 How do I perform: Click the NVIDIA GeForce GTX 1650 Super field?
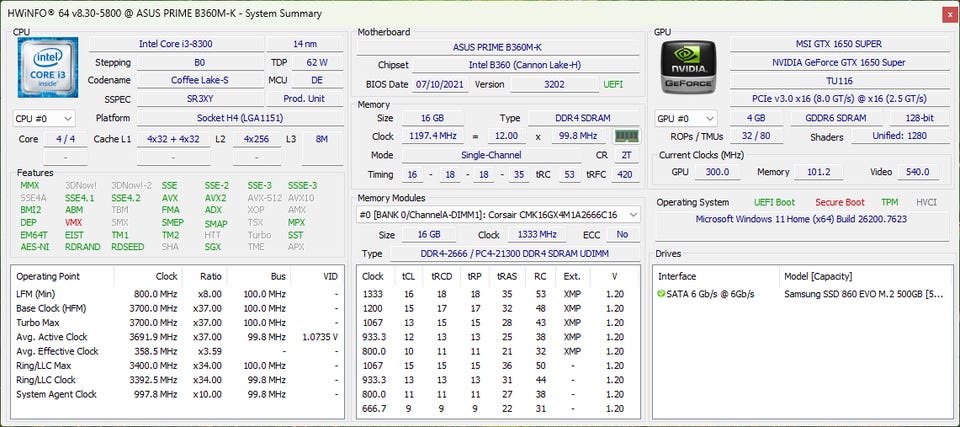click(839, 62)
